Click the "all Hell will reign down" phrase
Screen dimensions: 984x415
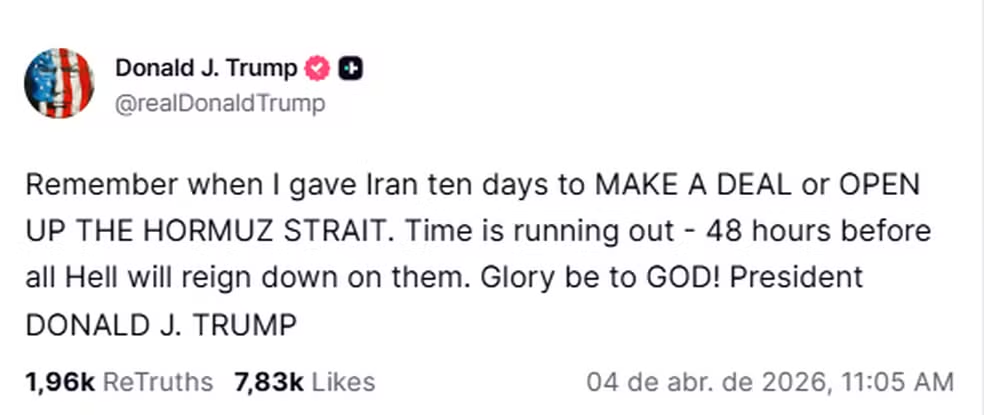tap(163, 278)
